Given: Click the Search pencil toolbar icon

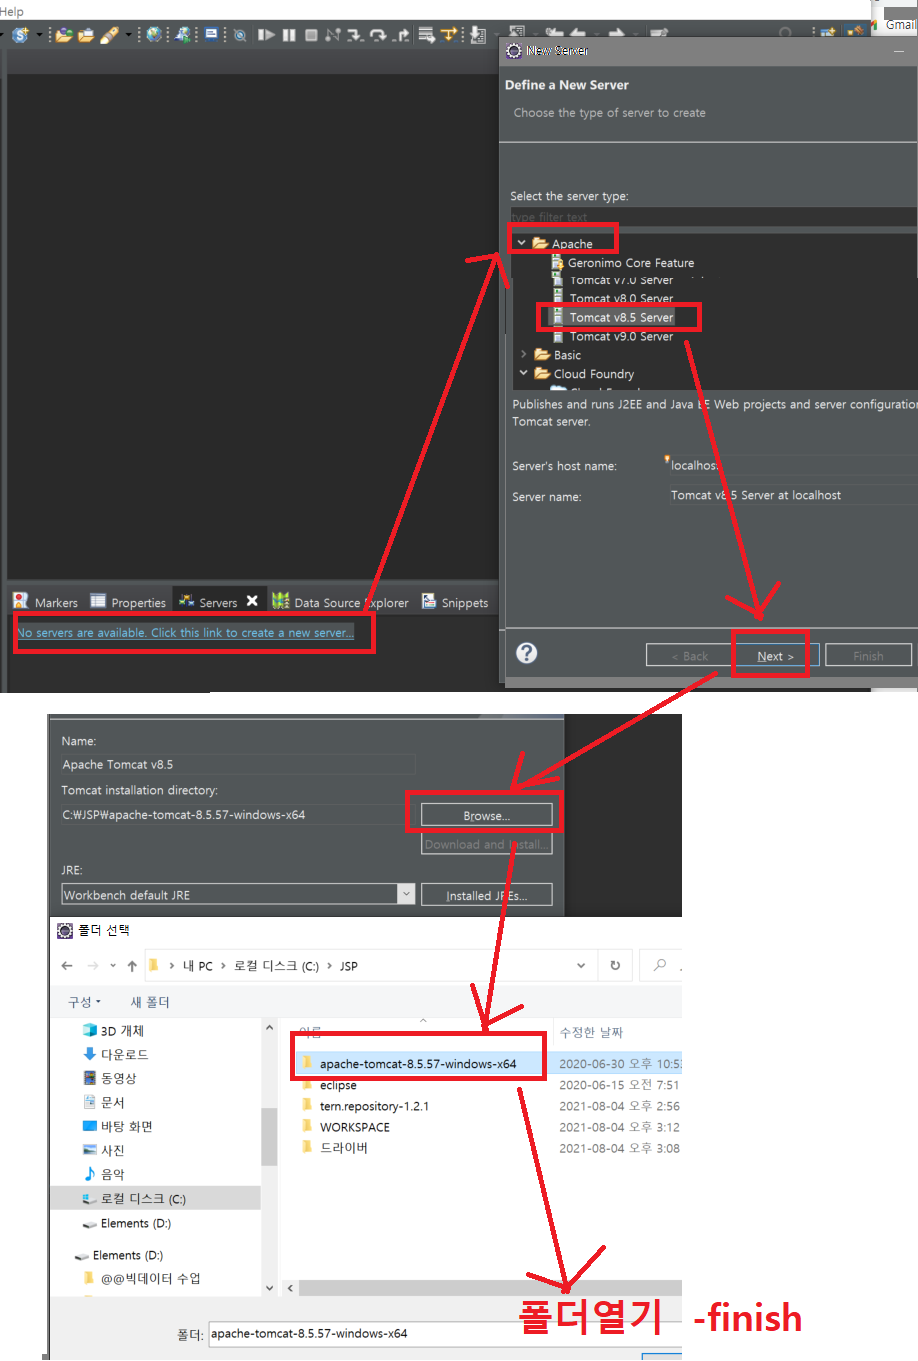Looking at the screenshot, I should click(x=109, y=35).
